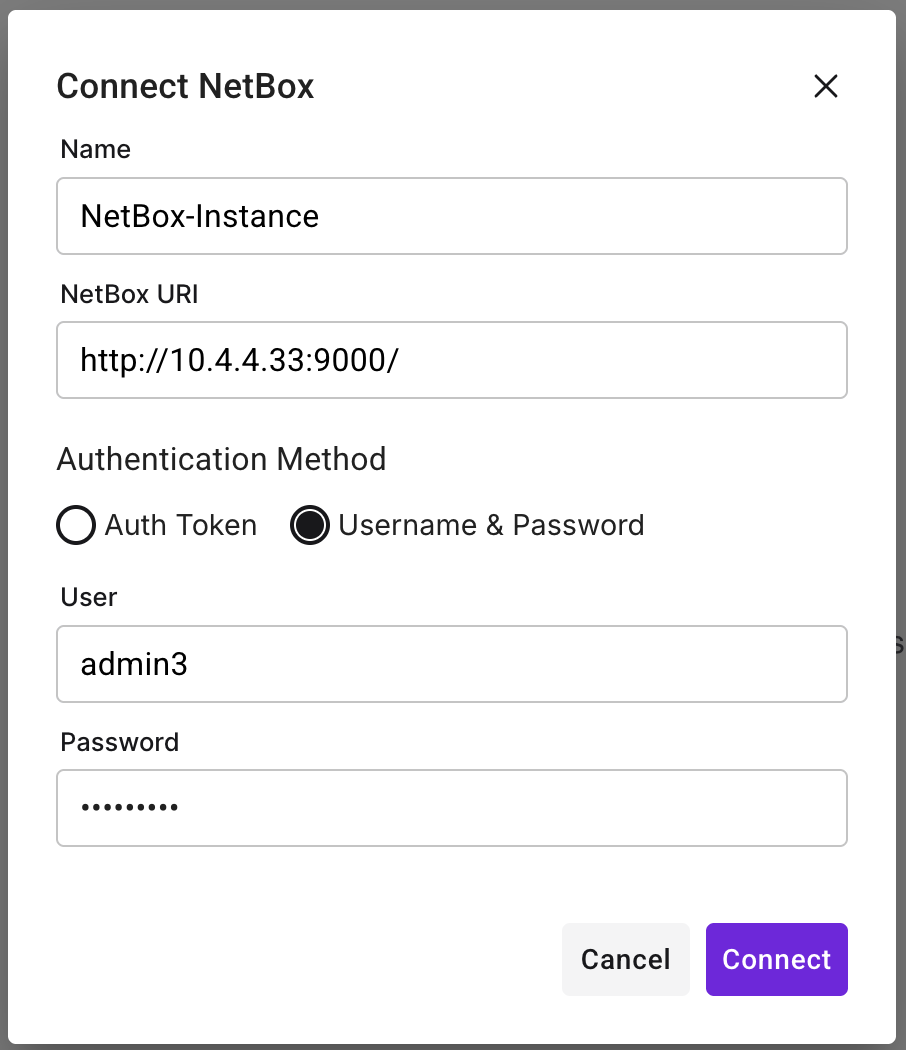The height and width of the screenshot is (1050, 906).
Task: Focus the Name field containing NetBox-Instance
Action: [x=452, y=216]
